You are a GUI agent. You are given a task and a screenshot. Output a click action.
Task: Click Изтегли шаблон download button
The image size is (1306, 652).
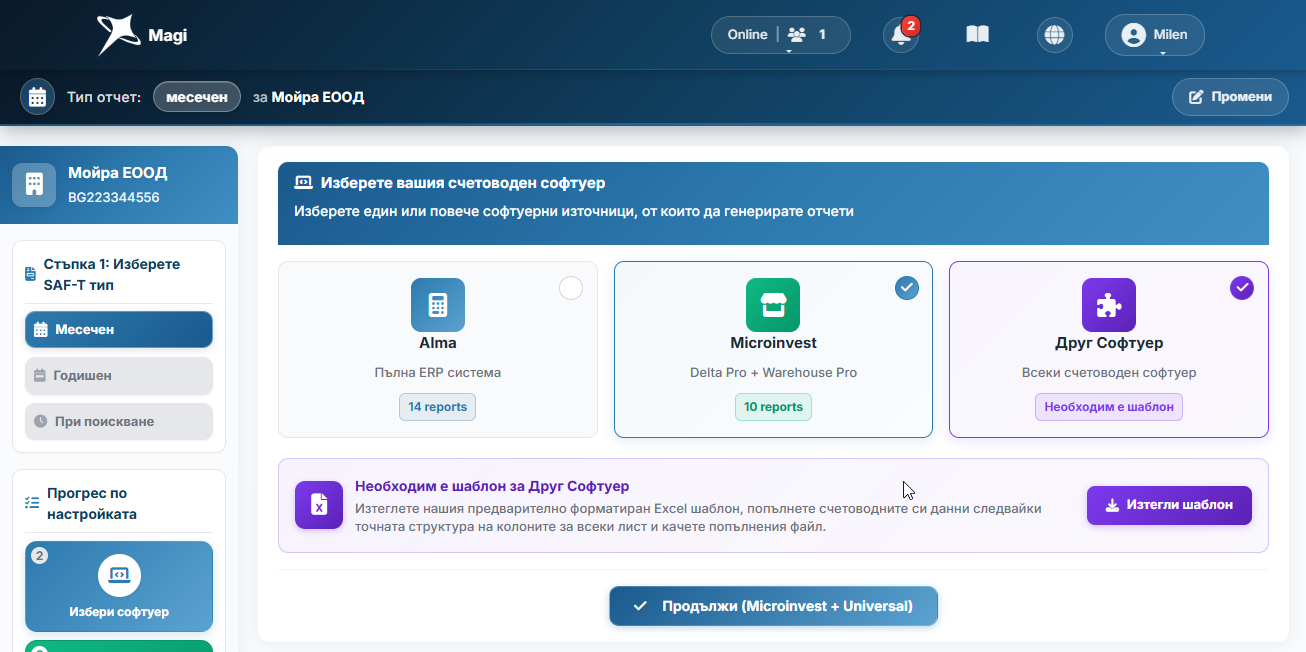[x=1169, y=505]
